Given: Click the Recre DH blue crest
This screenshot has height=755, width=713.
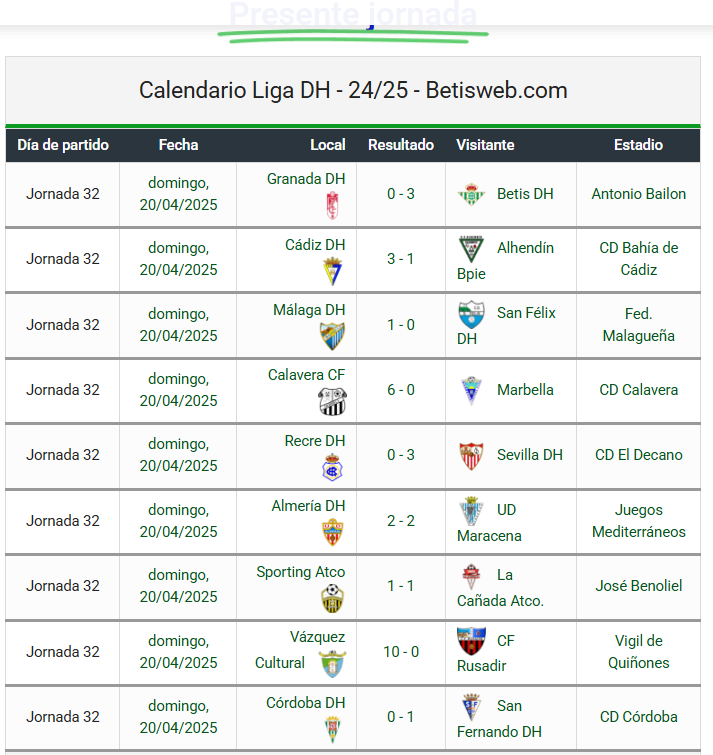Looking at the screenshot, I should 332,468.
